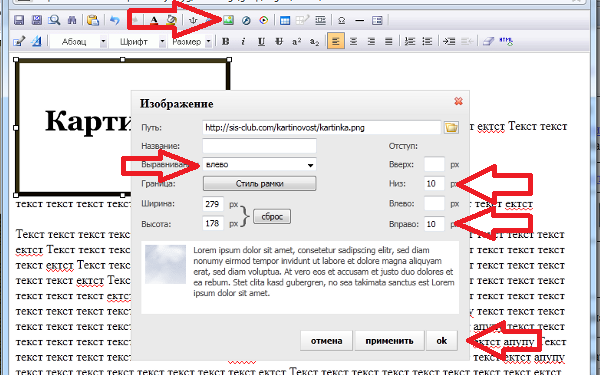Click the Вправо right margin field

click(434, 224)
